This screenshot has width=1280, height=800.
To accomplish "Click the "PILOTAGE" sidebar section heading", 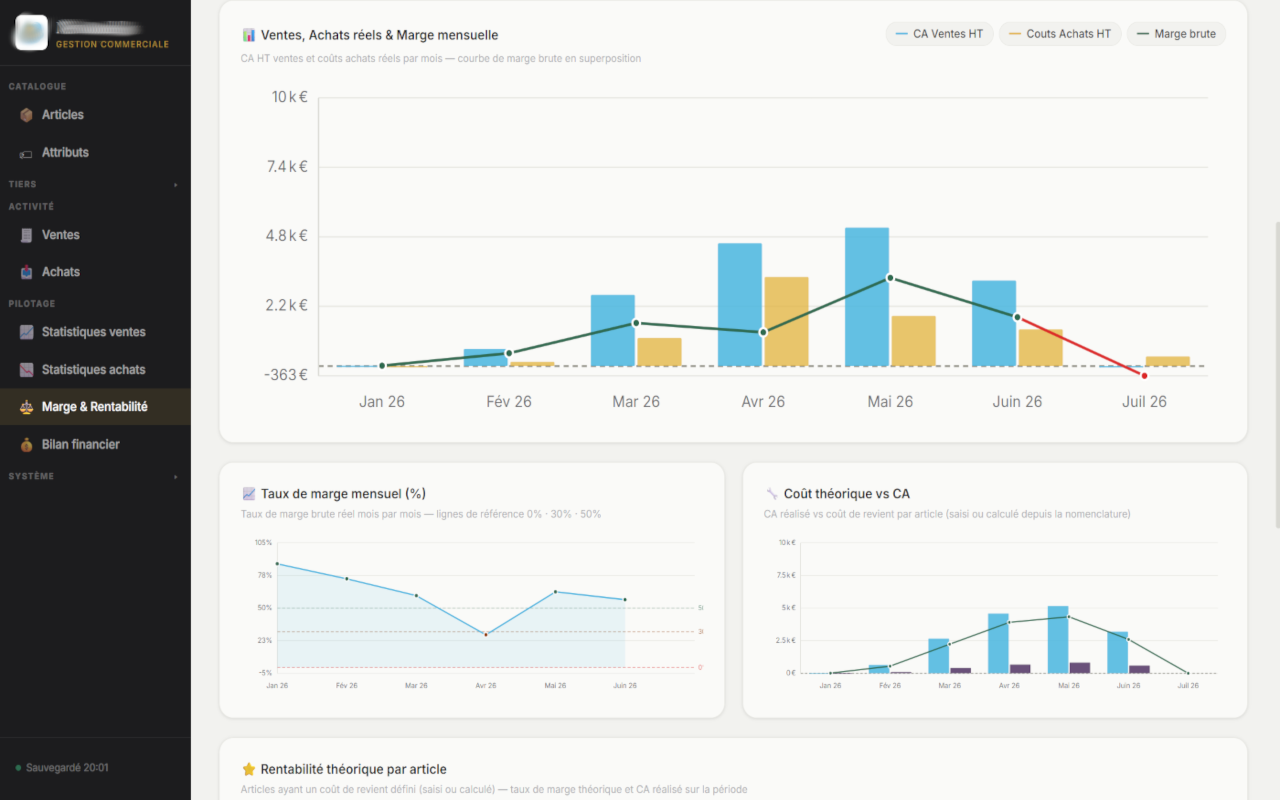I will (x=32, y=304).
